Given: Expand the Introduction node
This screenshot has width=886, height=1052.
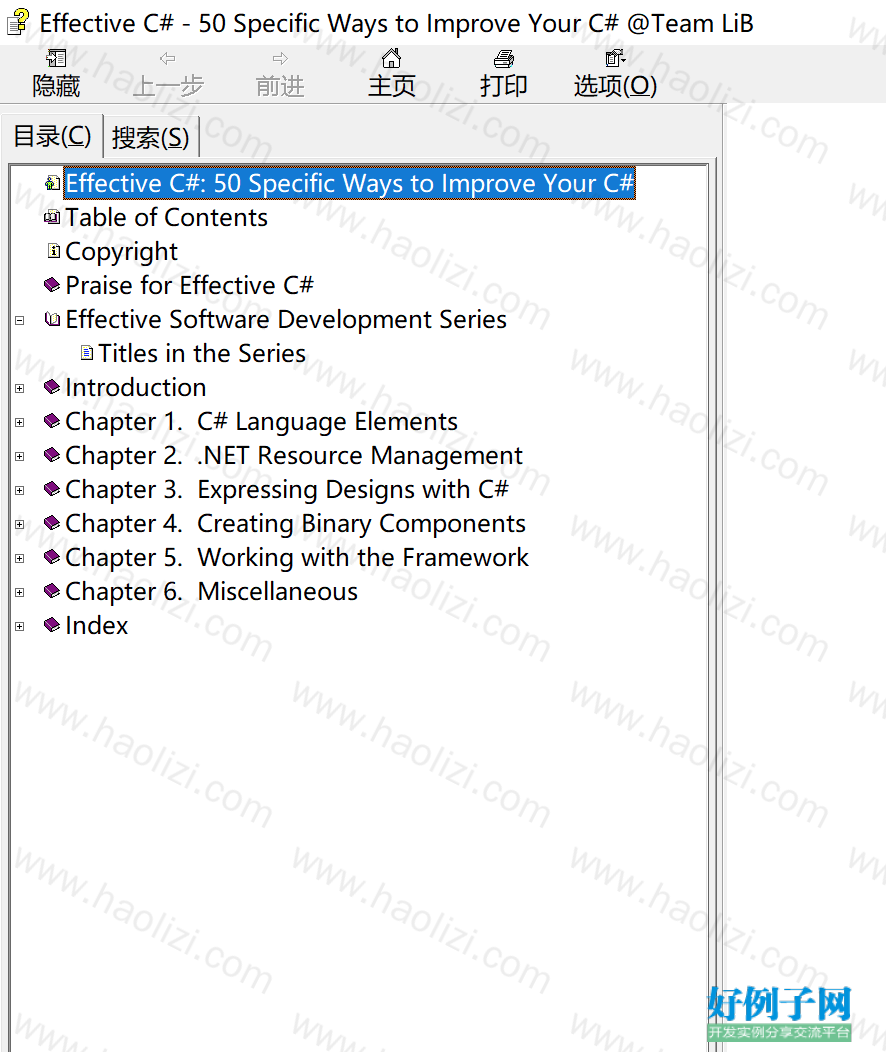Looking at the screenshot, I should (19, 388).
